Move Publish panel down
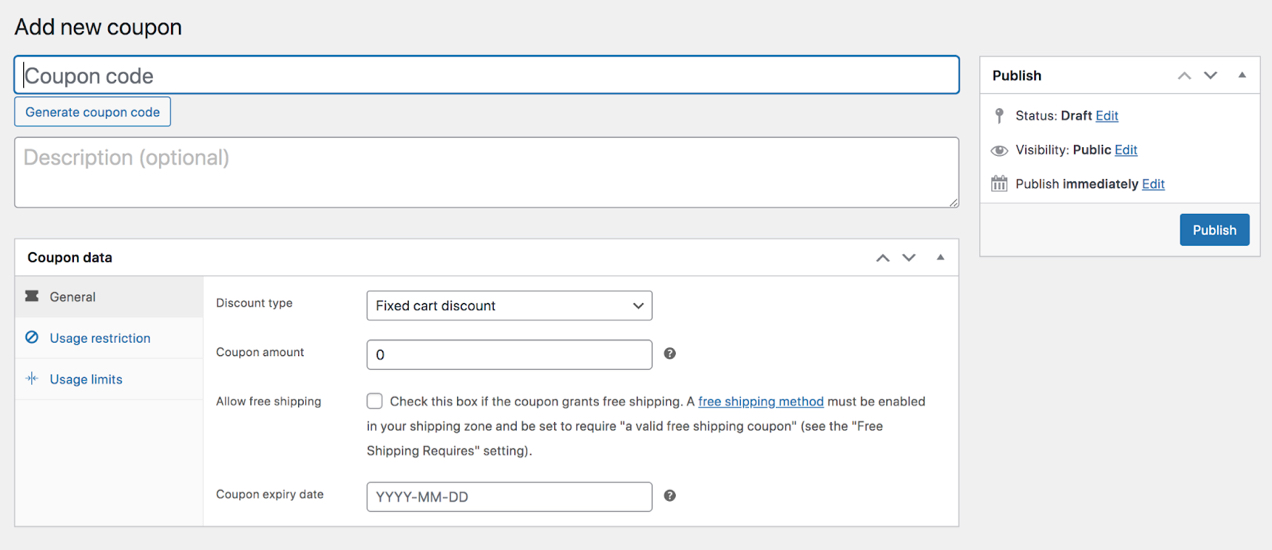 [x=1210, y=76]
